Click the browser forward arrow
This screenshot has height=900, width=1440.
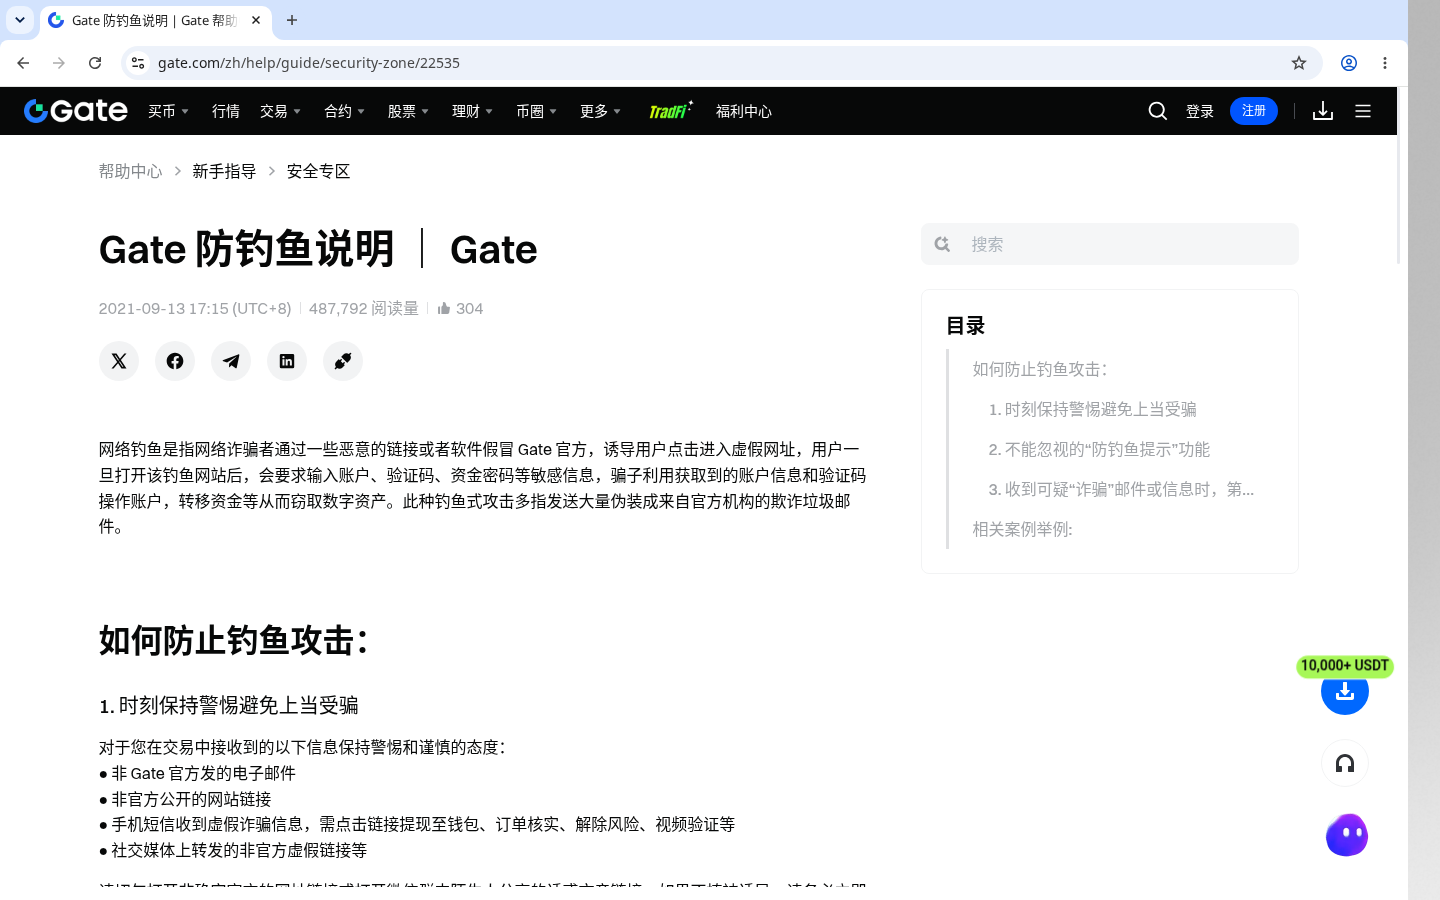point(59,63)
